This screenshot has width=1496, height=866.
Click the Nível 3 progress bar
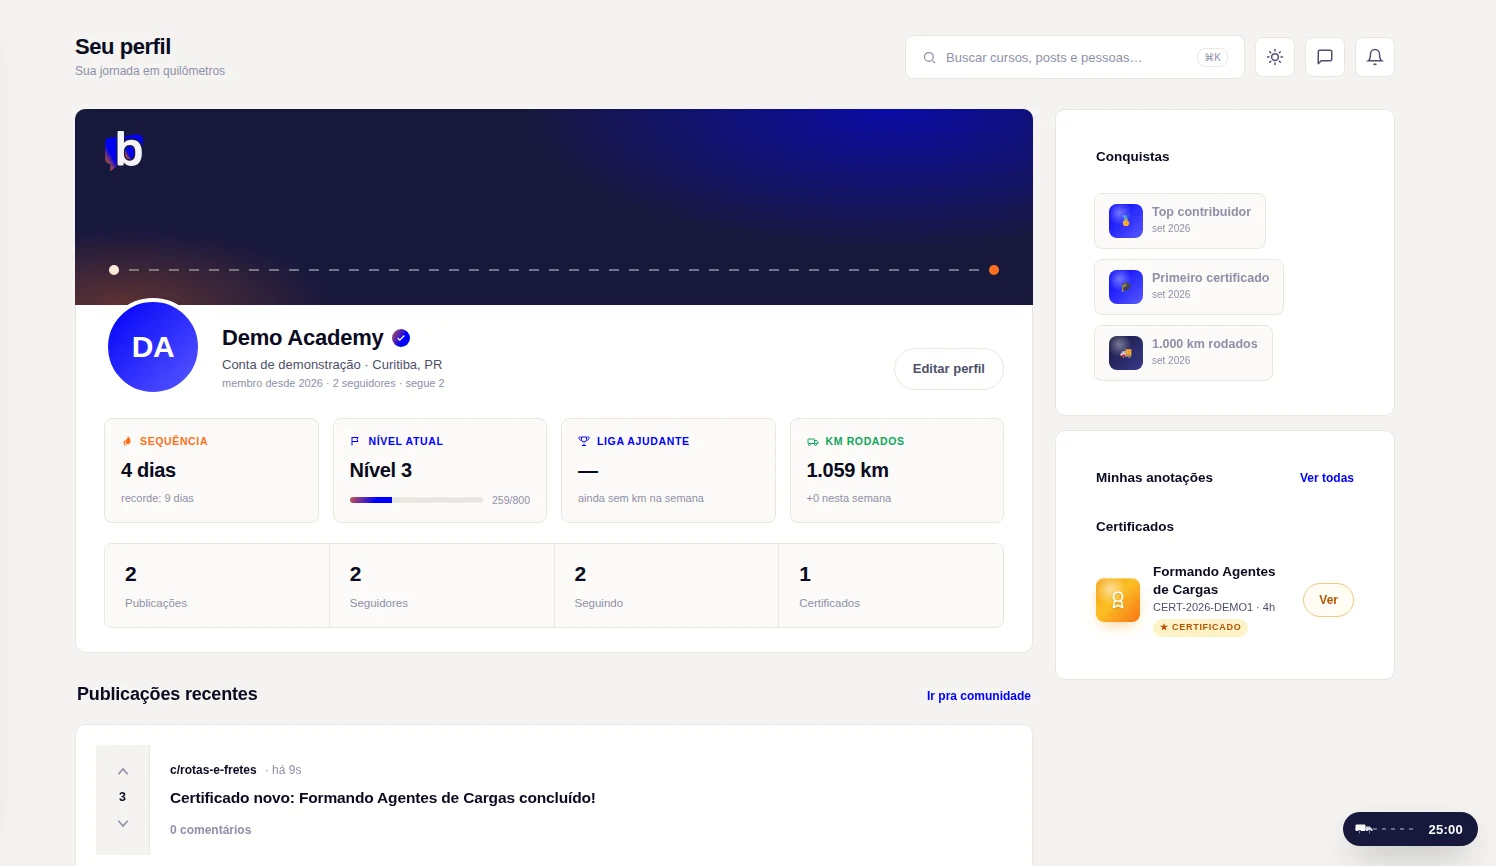point(416,500)
